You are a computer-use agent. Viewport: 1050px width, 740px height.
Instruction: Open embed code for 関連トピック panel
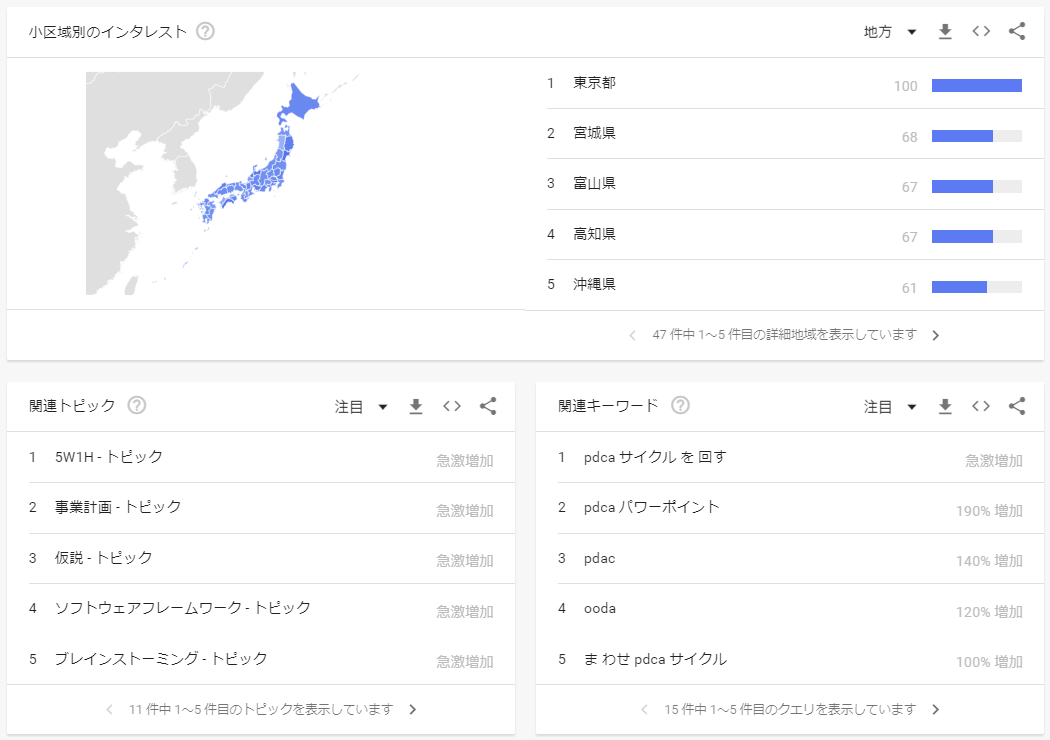tap(452, 406)
